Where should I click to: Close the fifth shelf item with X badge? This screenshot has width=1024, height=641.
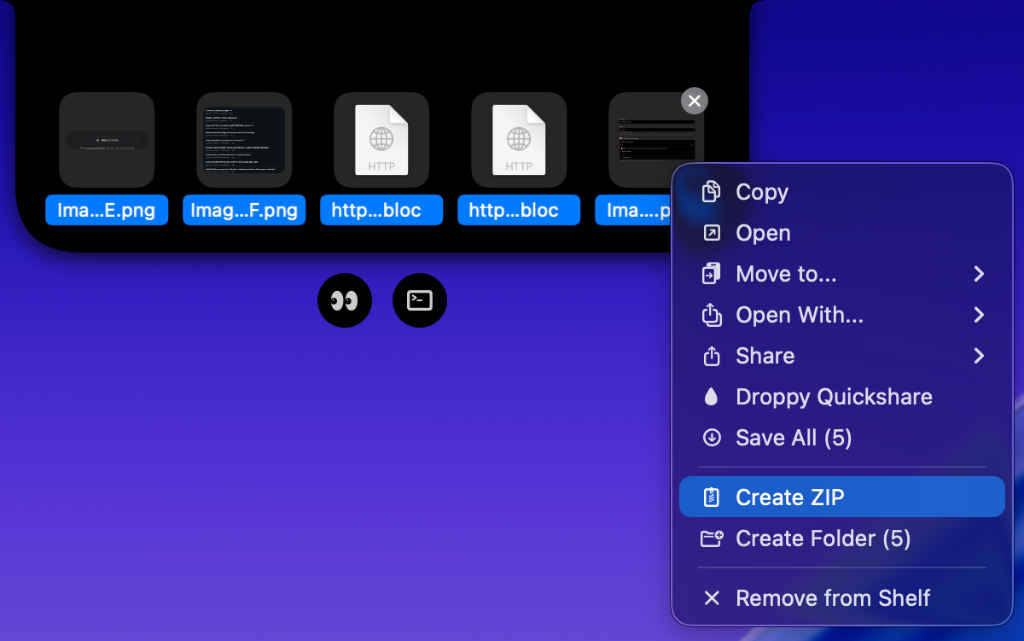coord(694,100)
